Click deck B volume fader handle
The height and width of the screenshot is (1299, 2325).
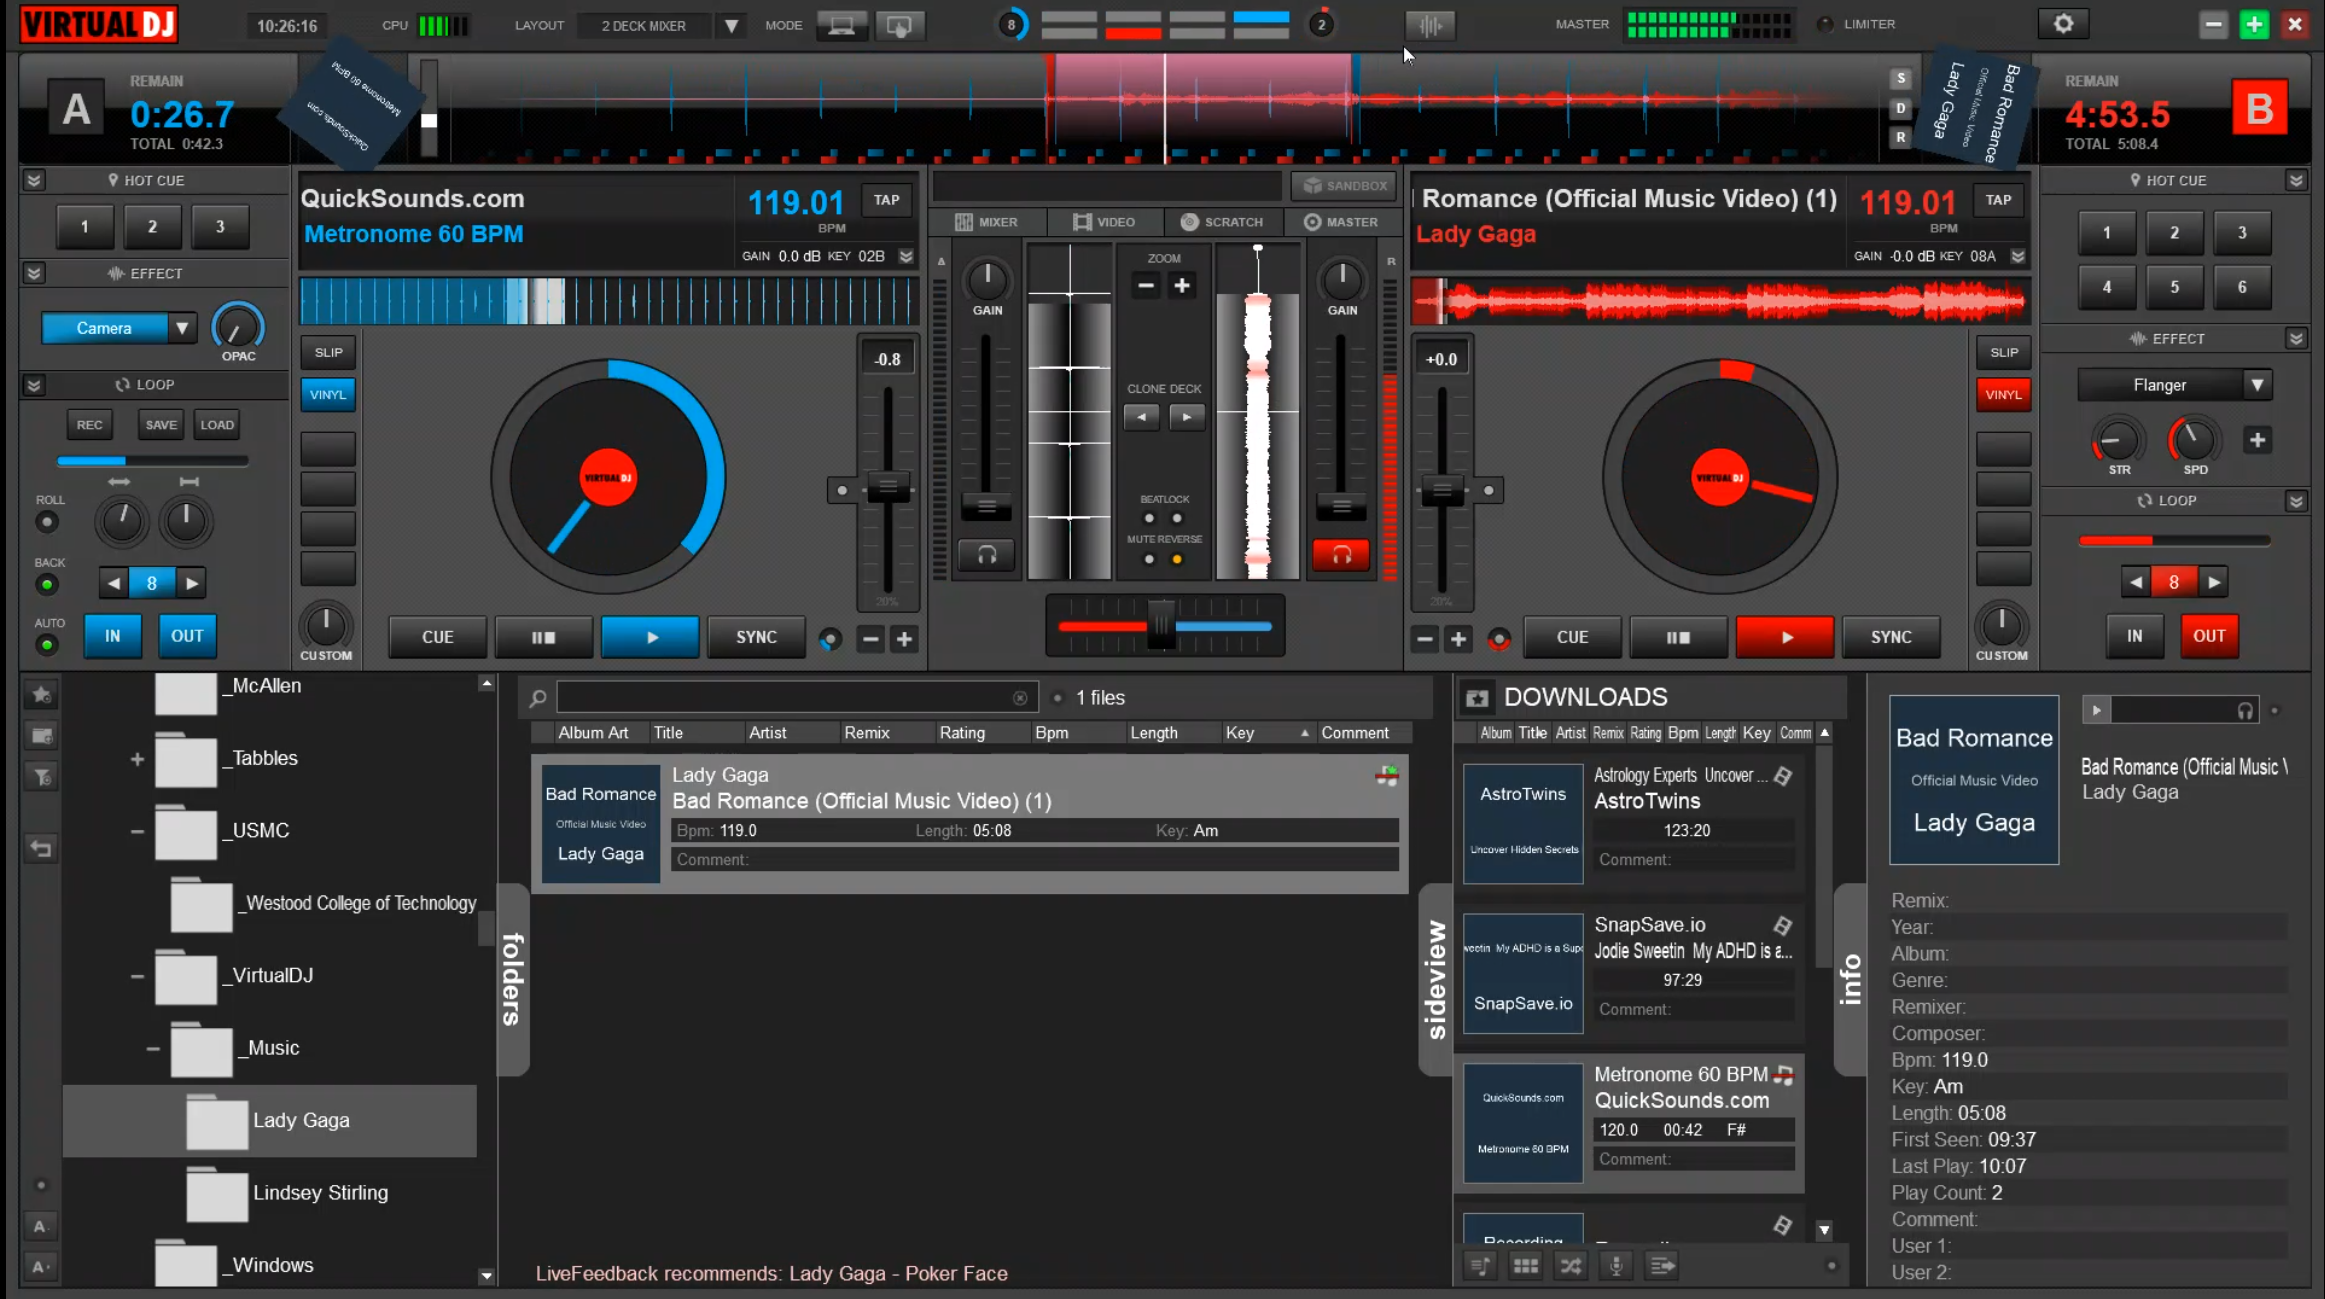click(x=1341, y=506)
